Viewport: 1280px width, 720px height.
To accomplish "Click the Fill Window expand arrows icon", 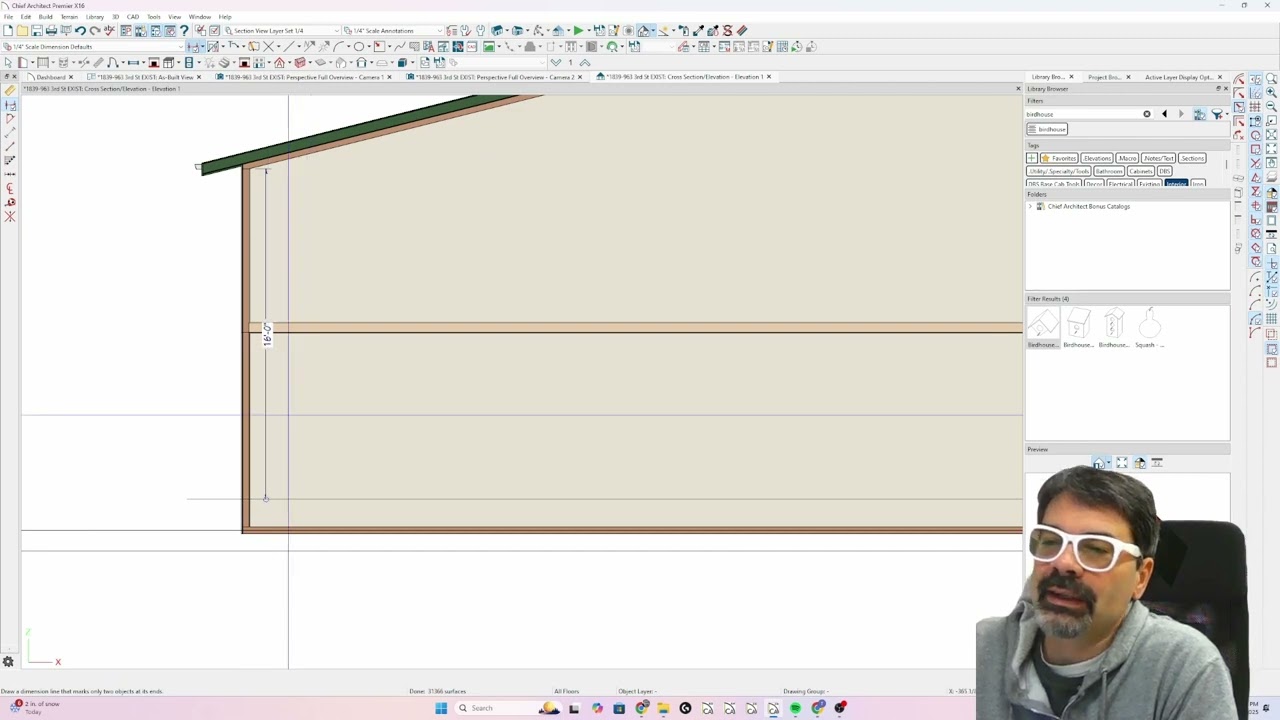I will point(1272,148).
